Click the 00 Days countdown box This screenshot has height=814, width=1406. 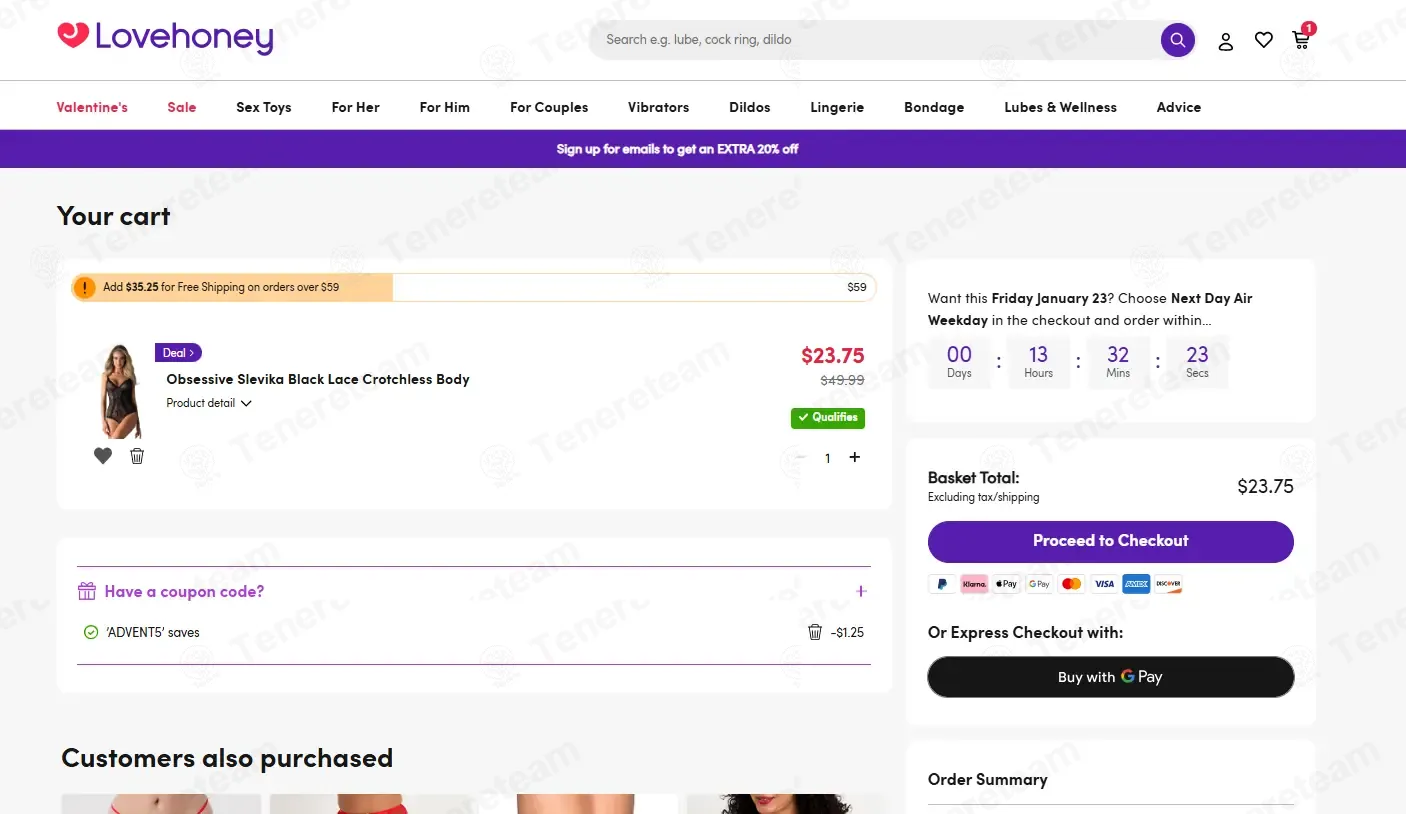(959, 361)
